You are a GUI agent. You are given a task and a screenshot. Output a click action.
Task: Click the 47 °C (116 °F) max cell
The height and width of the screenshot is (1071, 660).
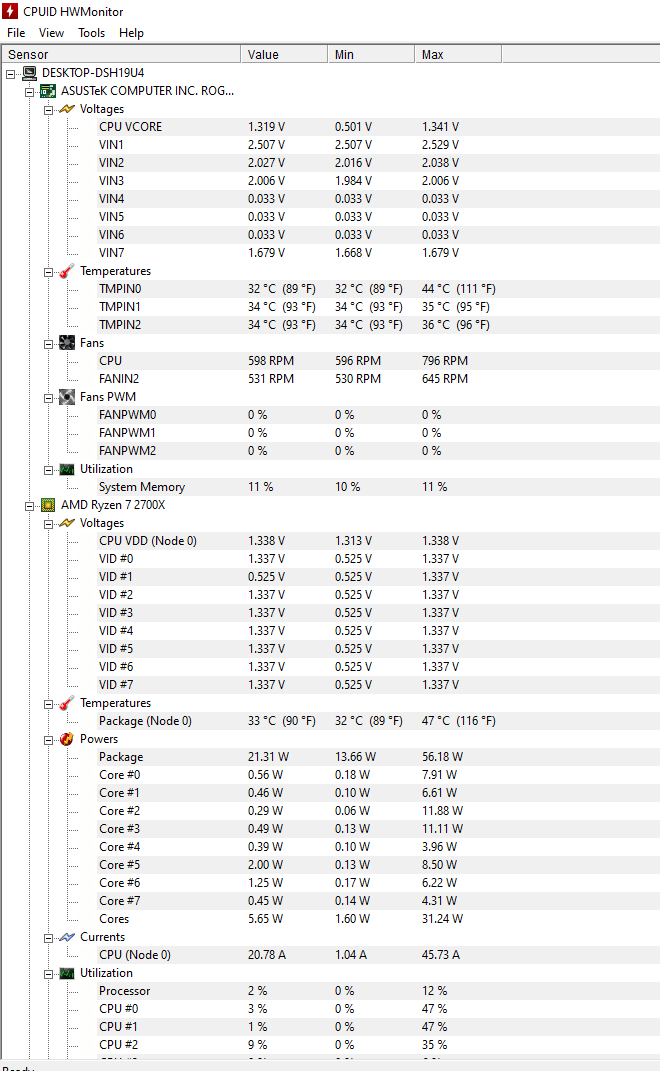[x=458, y=721]
